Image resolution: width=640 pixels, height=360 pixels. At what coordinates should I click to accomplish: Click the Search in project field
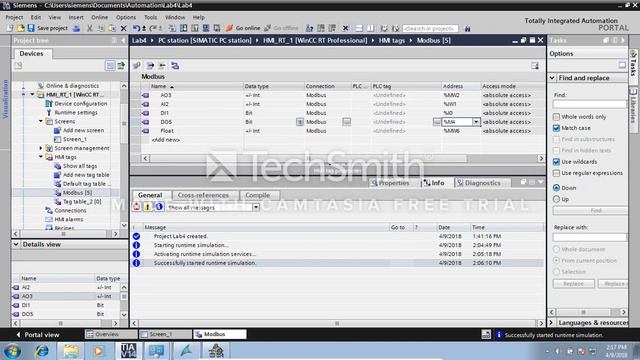(430, 29)
